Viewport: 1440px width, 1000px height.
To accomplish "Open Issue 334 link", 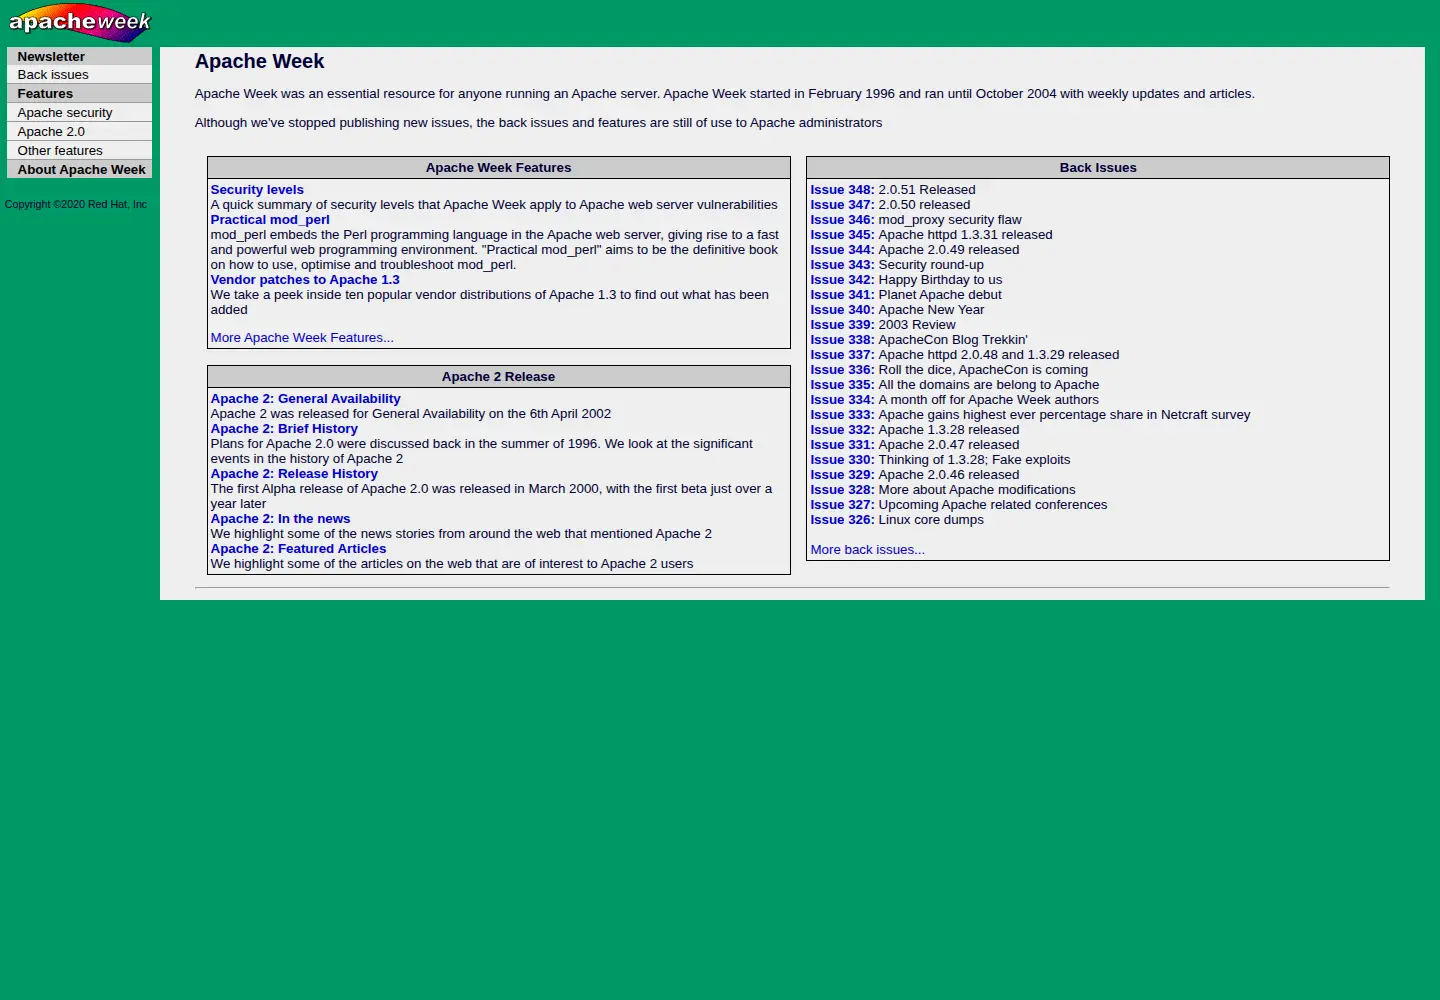I will click(x=842, y=400).
